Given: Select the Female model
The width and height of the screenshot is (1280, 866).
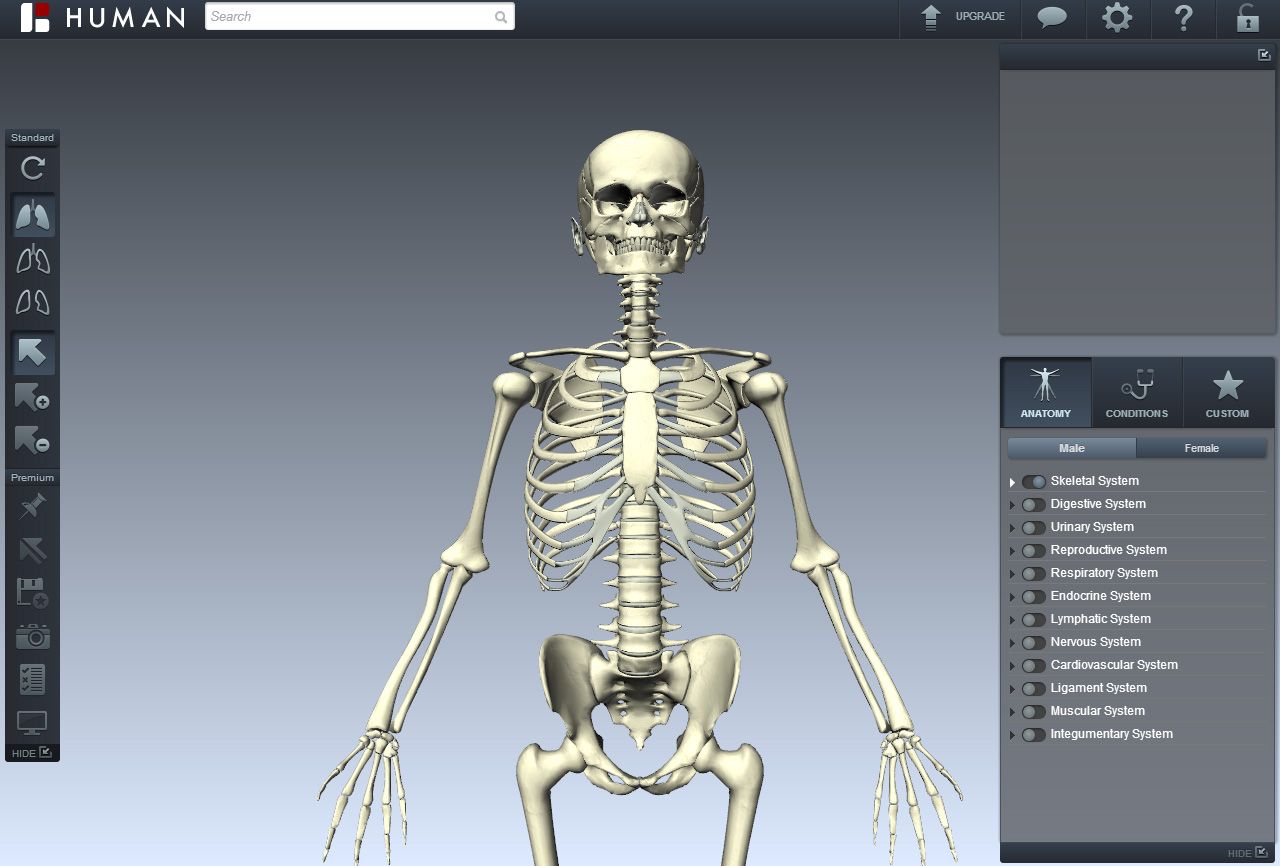Looking at the screenshot, I should pos(1202,448).
